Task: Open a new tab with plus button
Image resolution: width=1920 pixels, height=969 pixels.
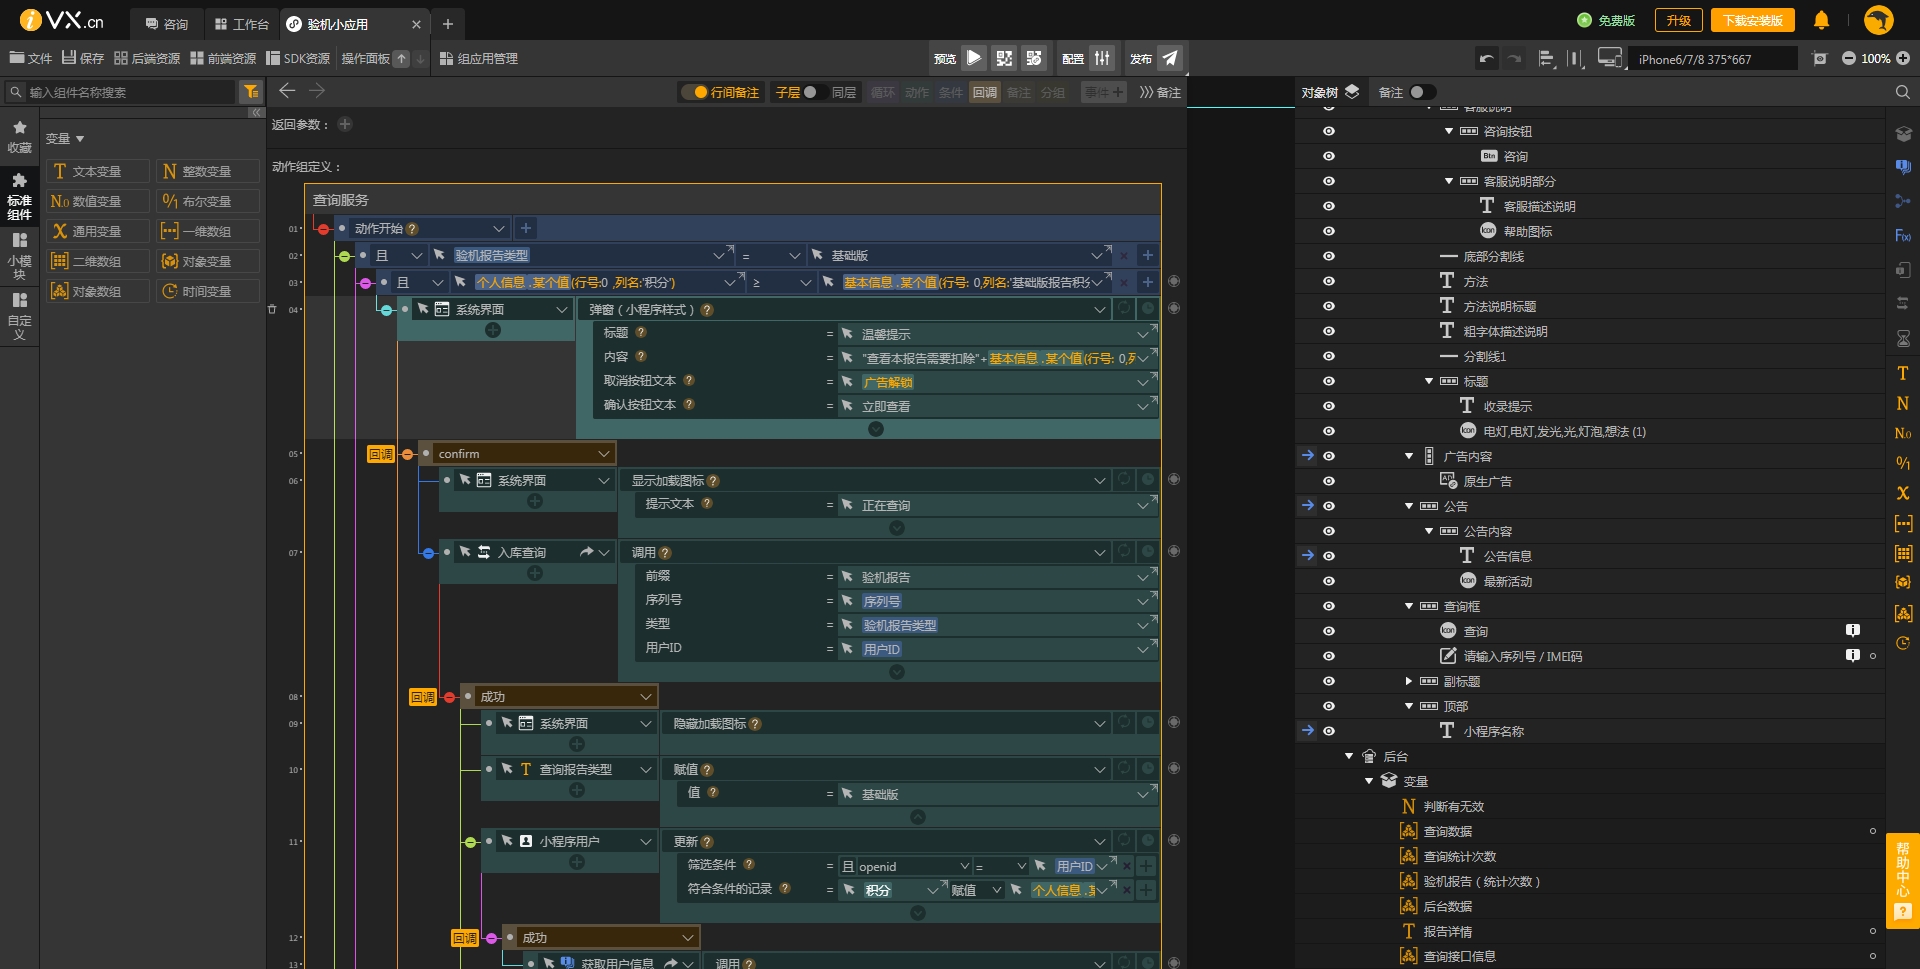Action: 448,23
